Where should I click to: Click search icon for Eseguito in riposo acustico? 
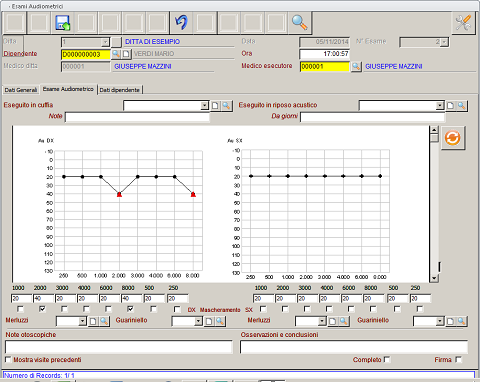point(462,106)
